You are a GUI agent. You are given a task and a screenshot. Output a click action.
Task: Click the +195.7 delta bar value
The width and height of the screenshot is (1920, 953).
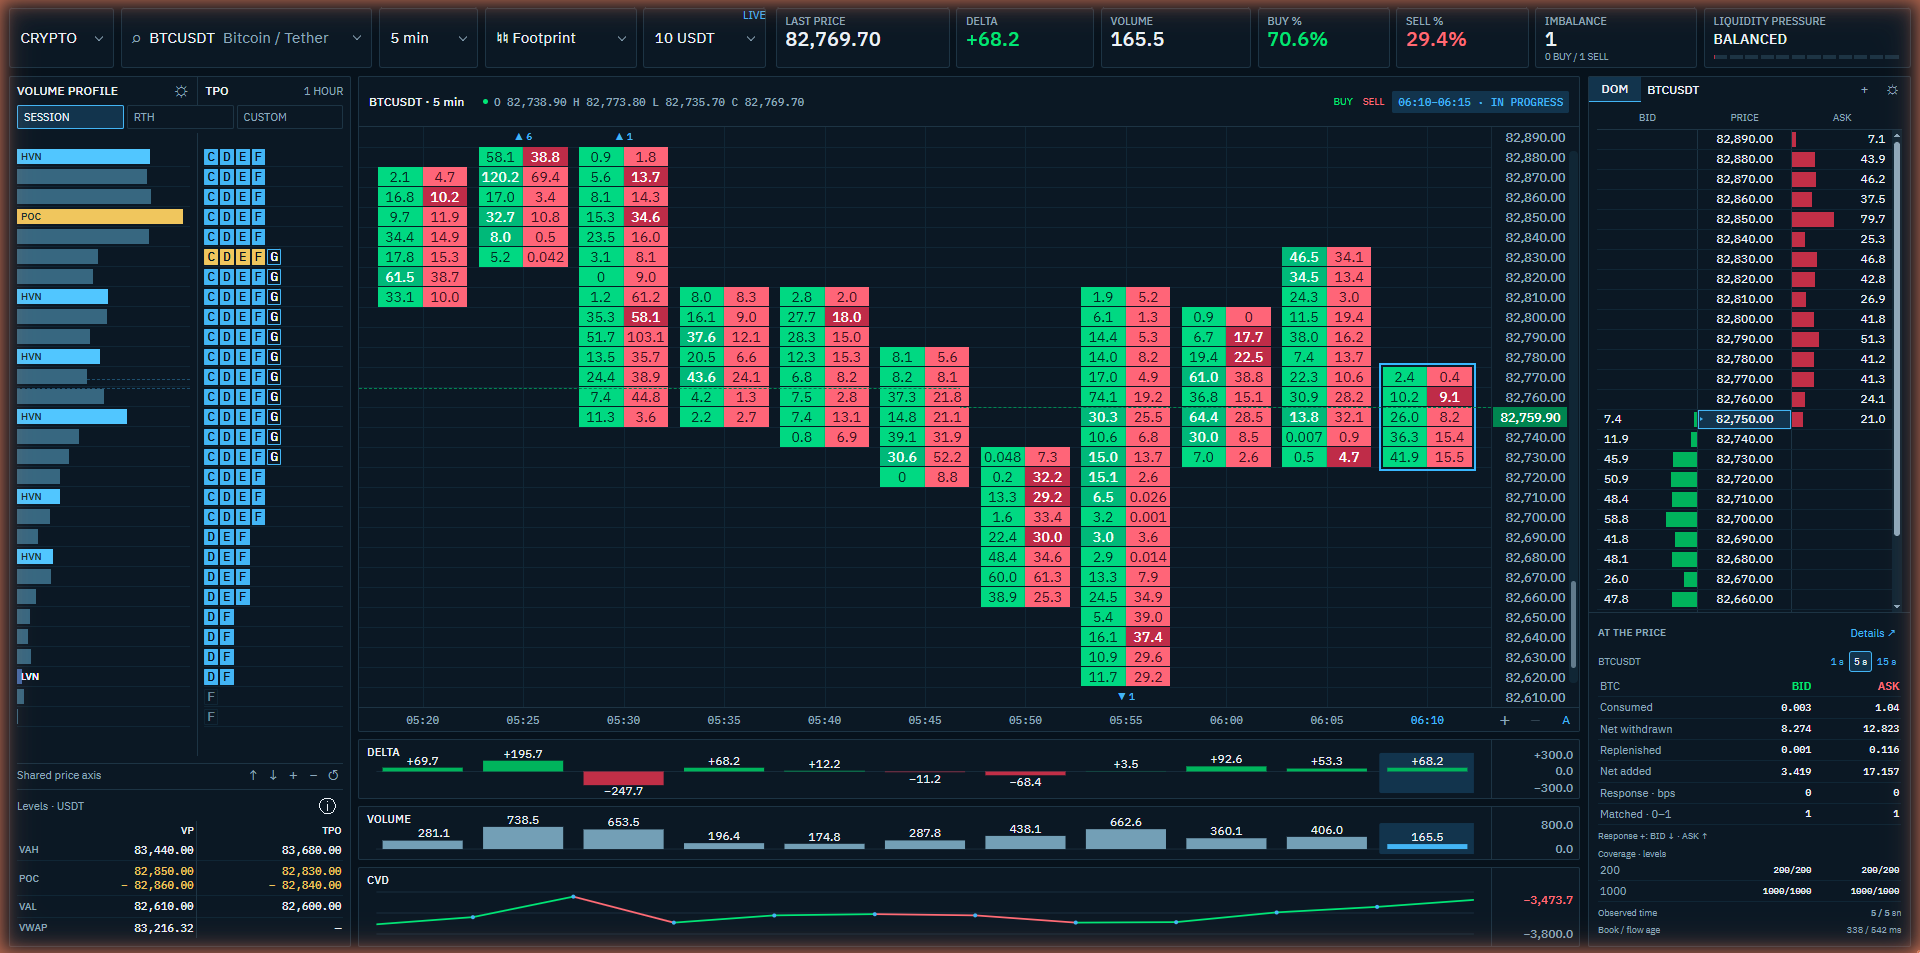click(x=523, y=754)
